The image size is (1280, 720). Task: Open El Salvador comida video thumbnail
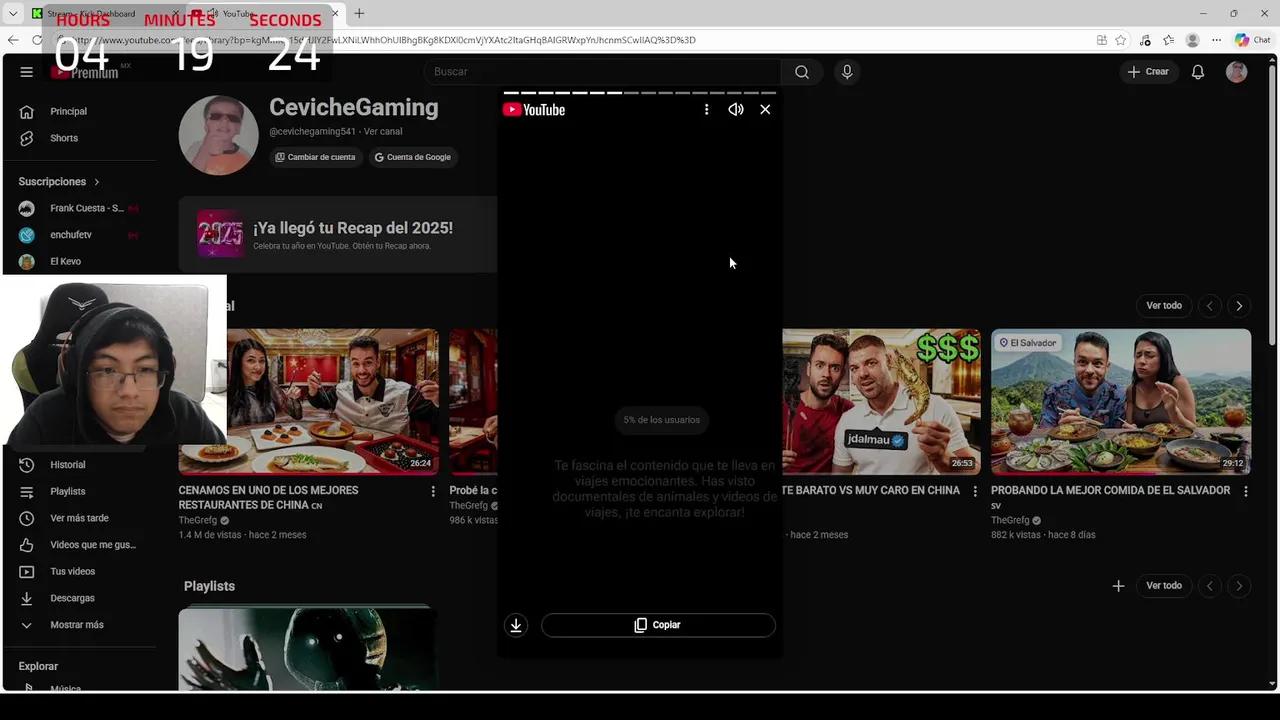pyautogui.click(x=1121, y=402)
